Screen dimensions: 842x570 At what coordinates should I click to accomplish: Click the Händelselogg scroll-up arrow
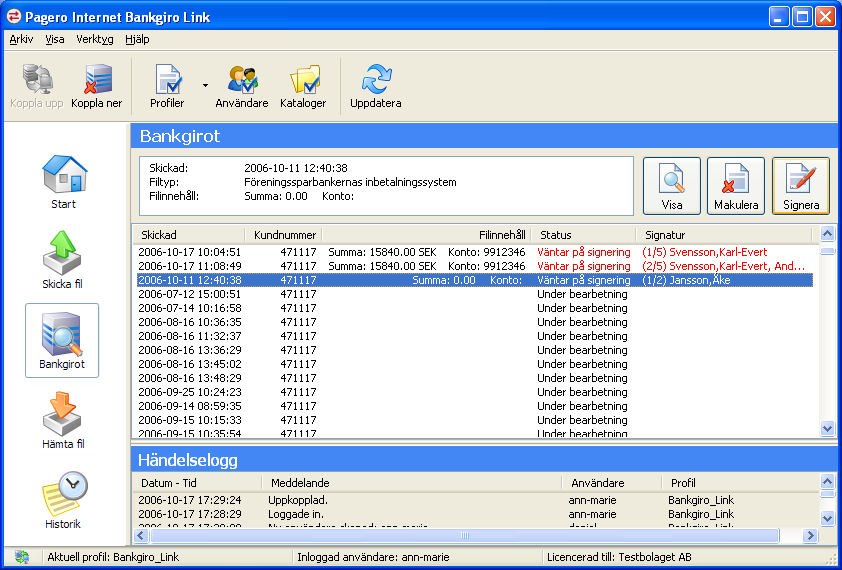(828, 481)
